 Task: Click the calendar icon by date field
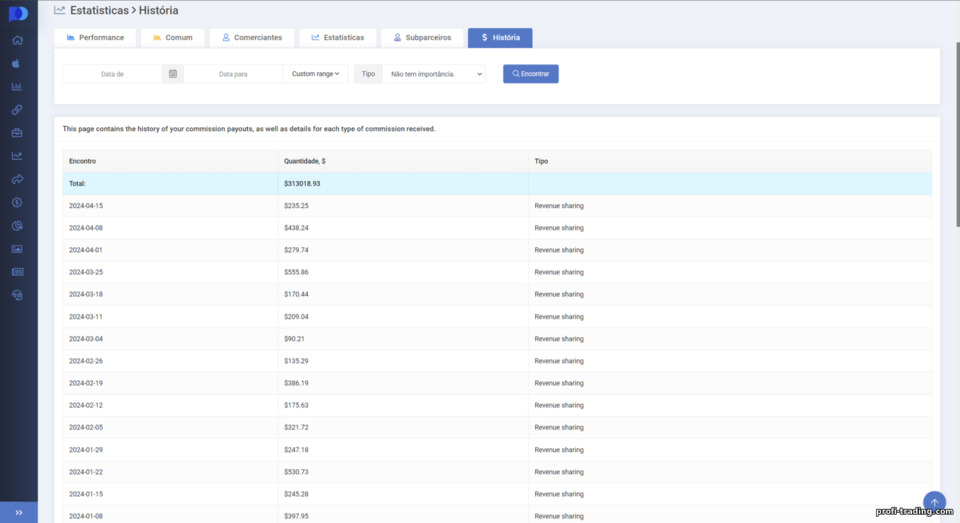[173, 73]
